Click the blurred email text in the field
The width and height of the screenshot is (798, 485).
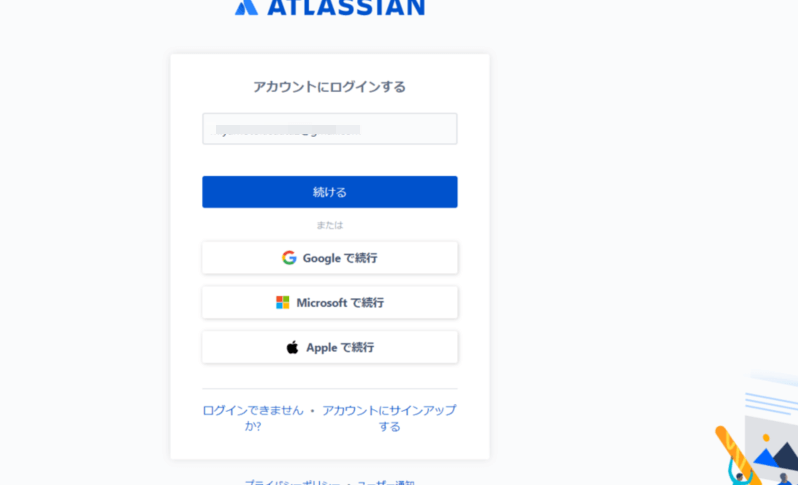(288, 129)
